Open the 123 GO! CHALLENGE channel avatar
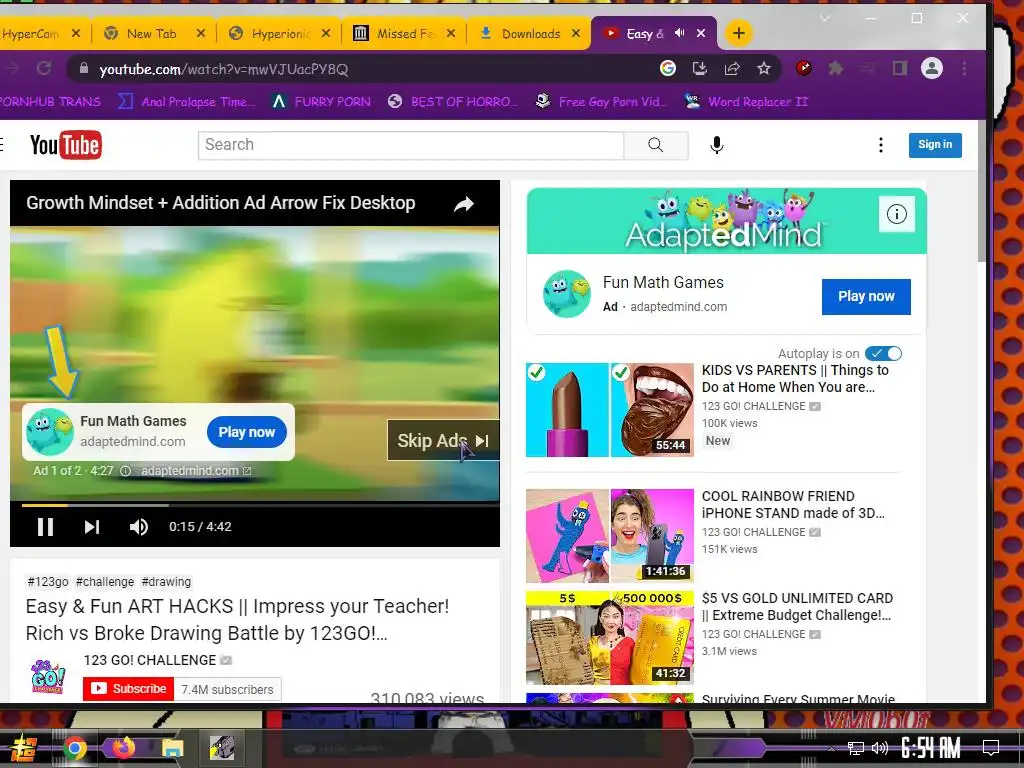 click(48, 677)
